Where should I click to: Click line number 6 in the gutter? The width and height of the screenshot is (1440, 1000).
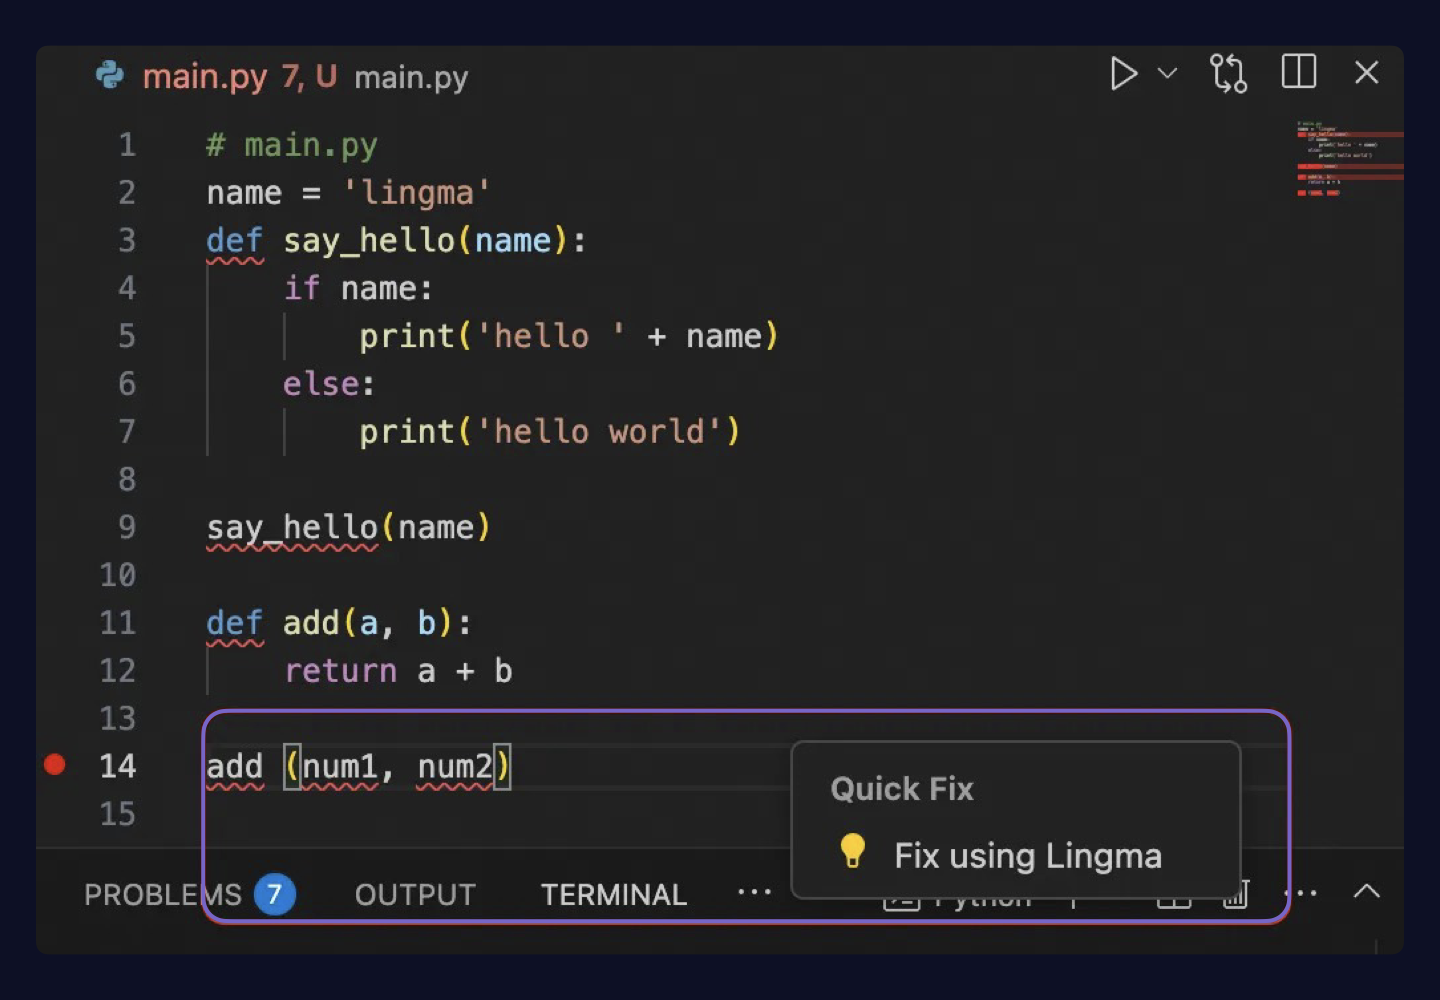(x=127, y=384)
